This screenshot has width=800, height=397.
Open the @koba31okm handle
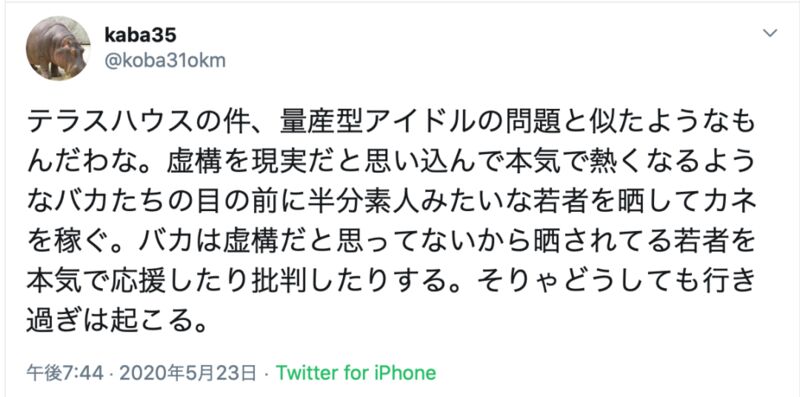165,61
